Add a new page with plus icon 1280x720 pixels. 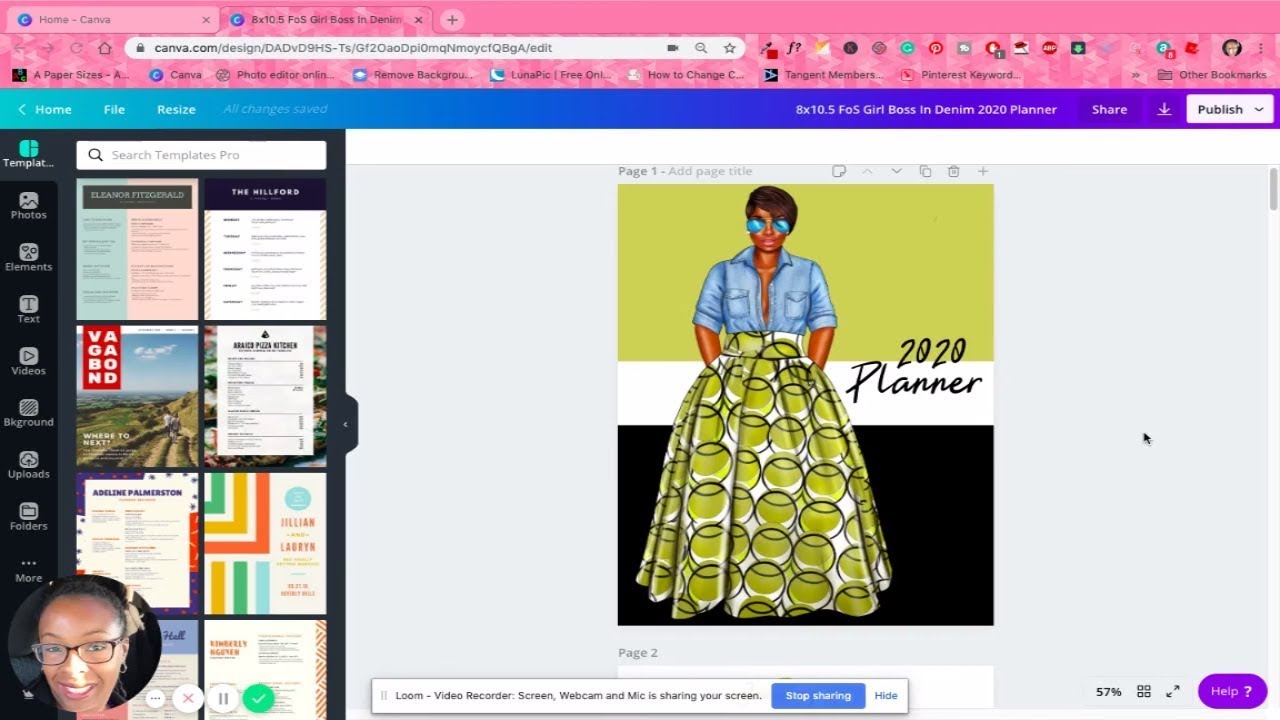click(983, 171)
